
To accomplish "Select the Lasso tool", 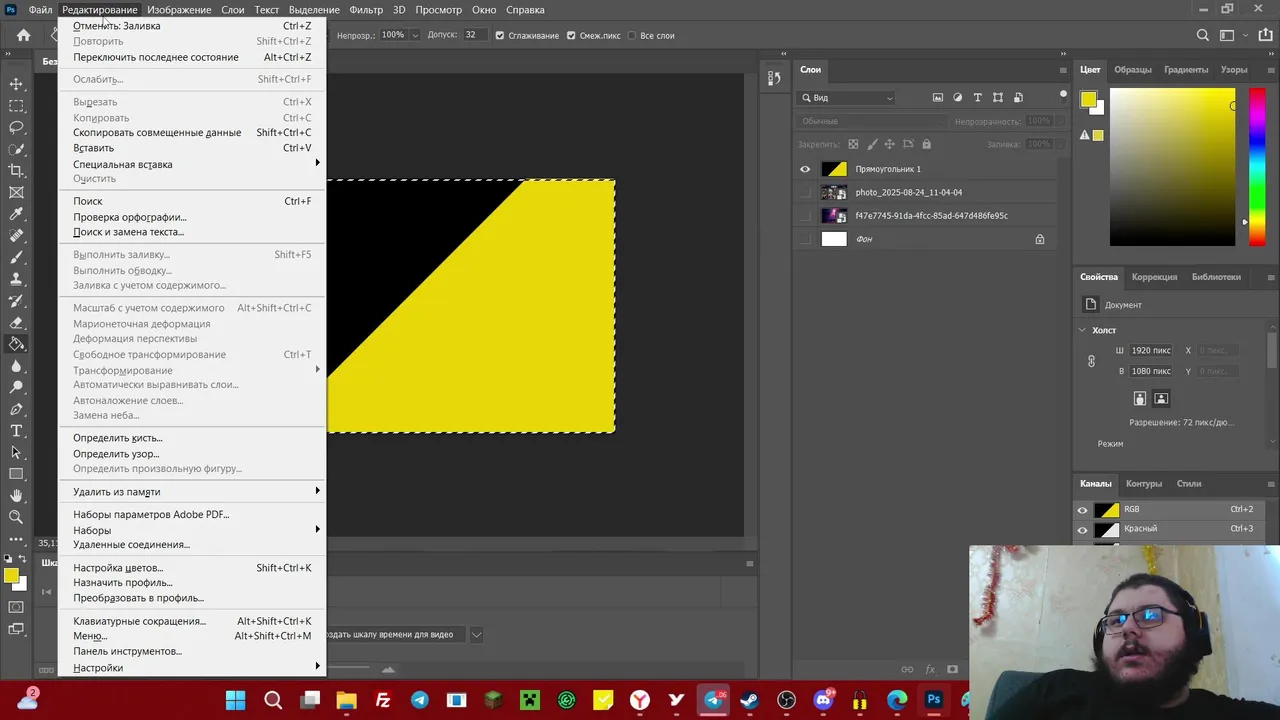I will point(16,128).
